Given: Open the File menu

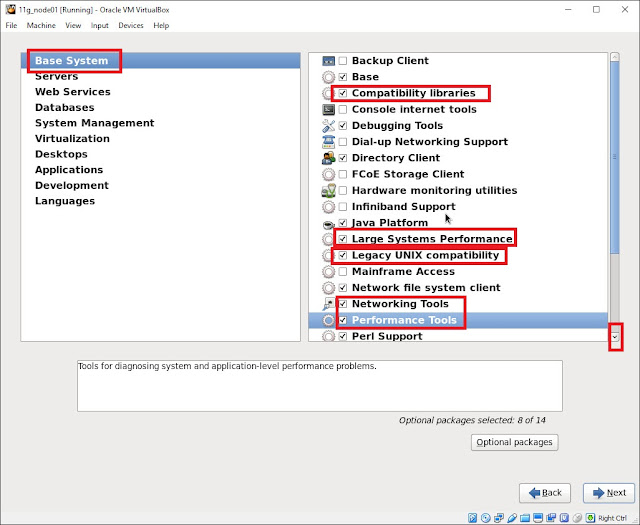Looking at the screenshot, I should 11,25.
